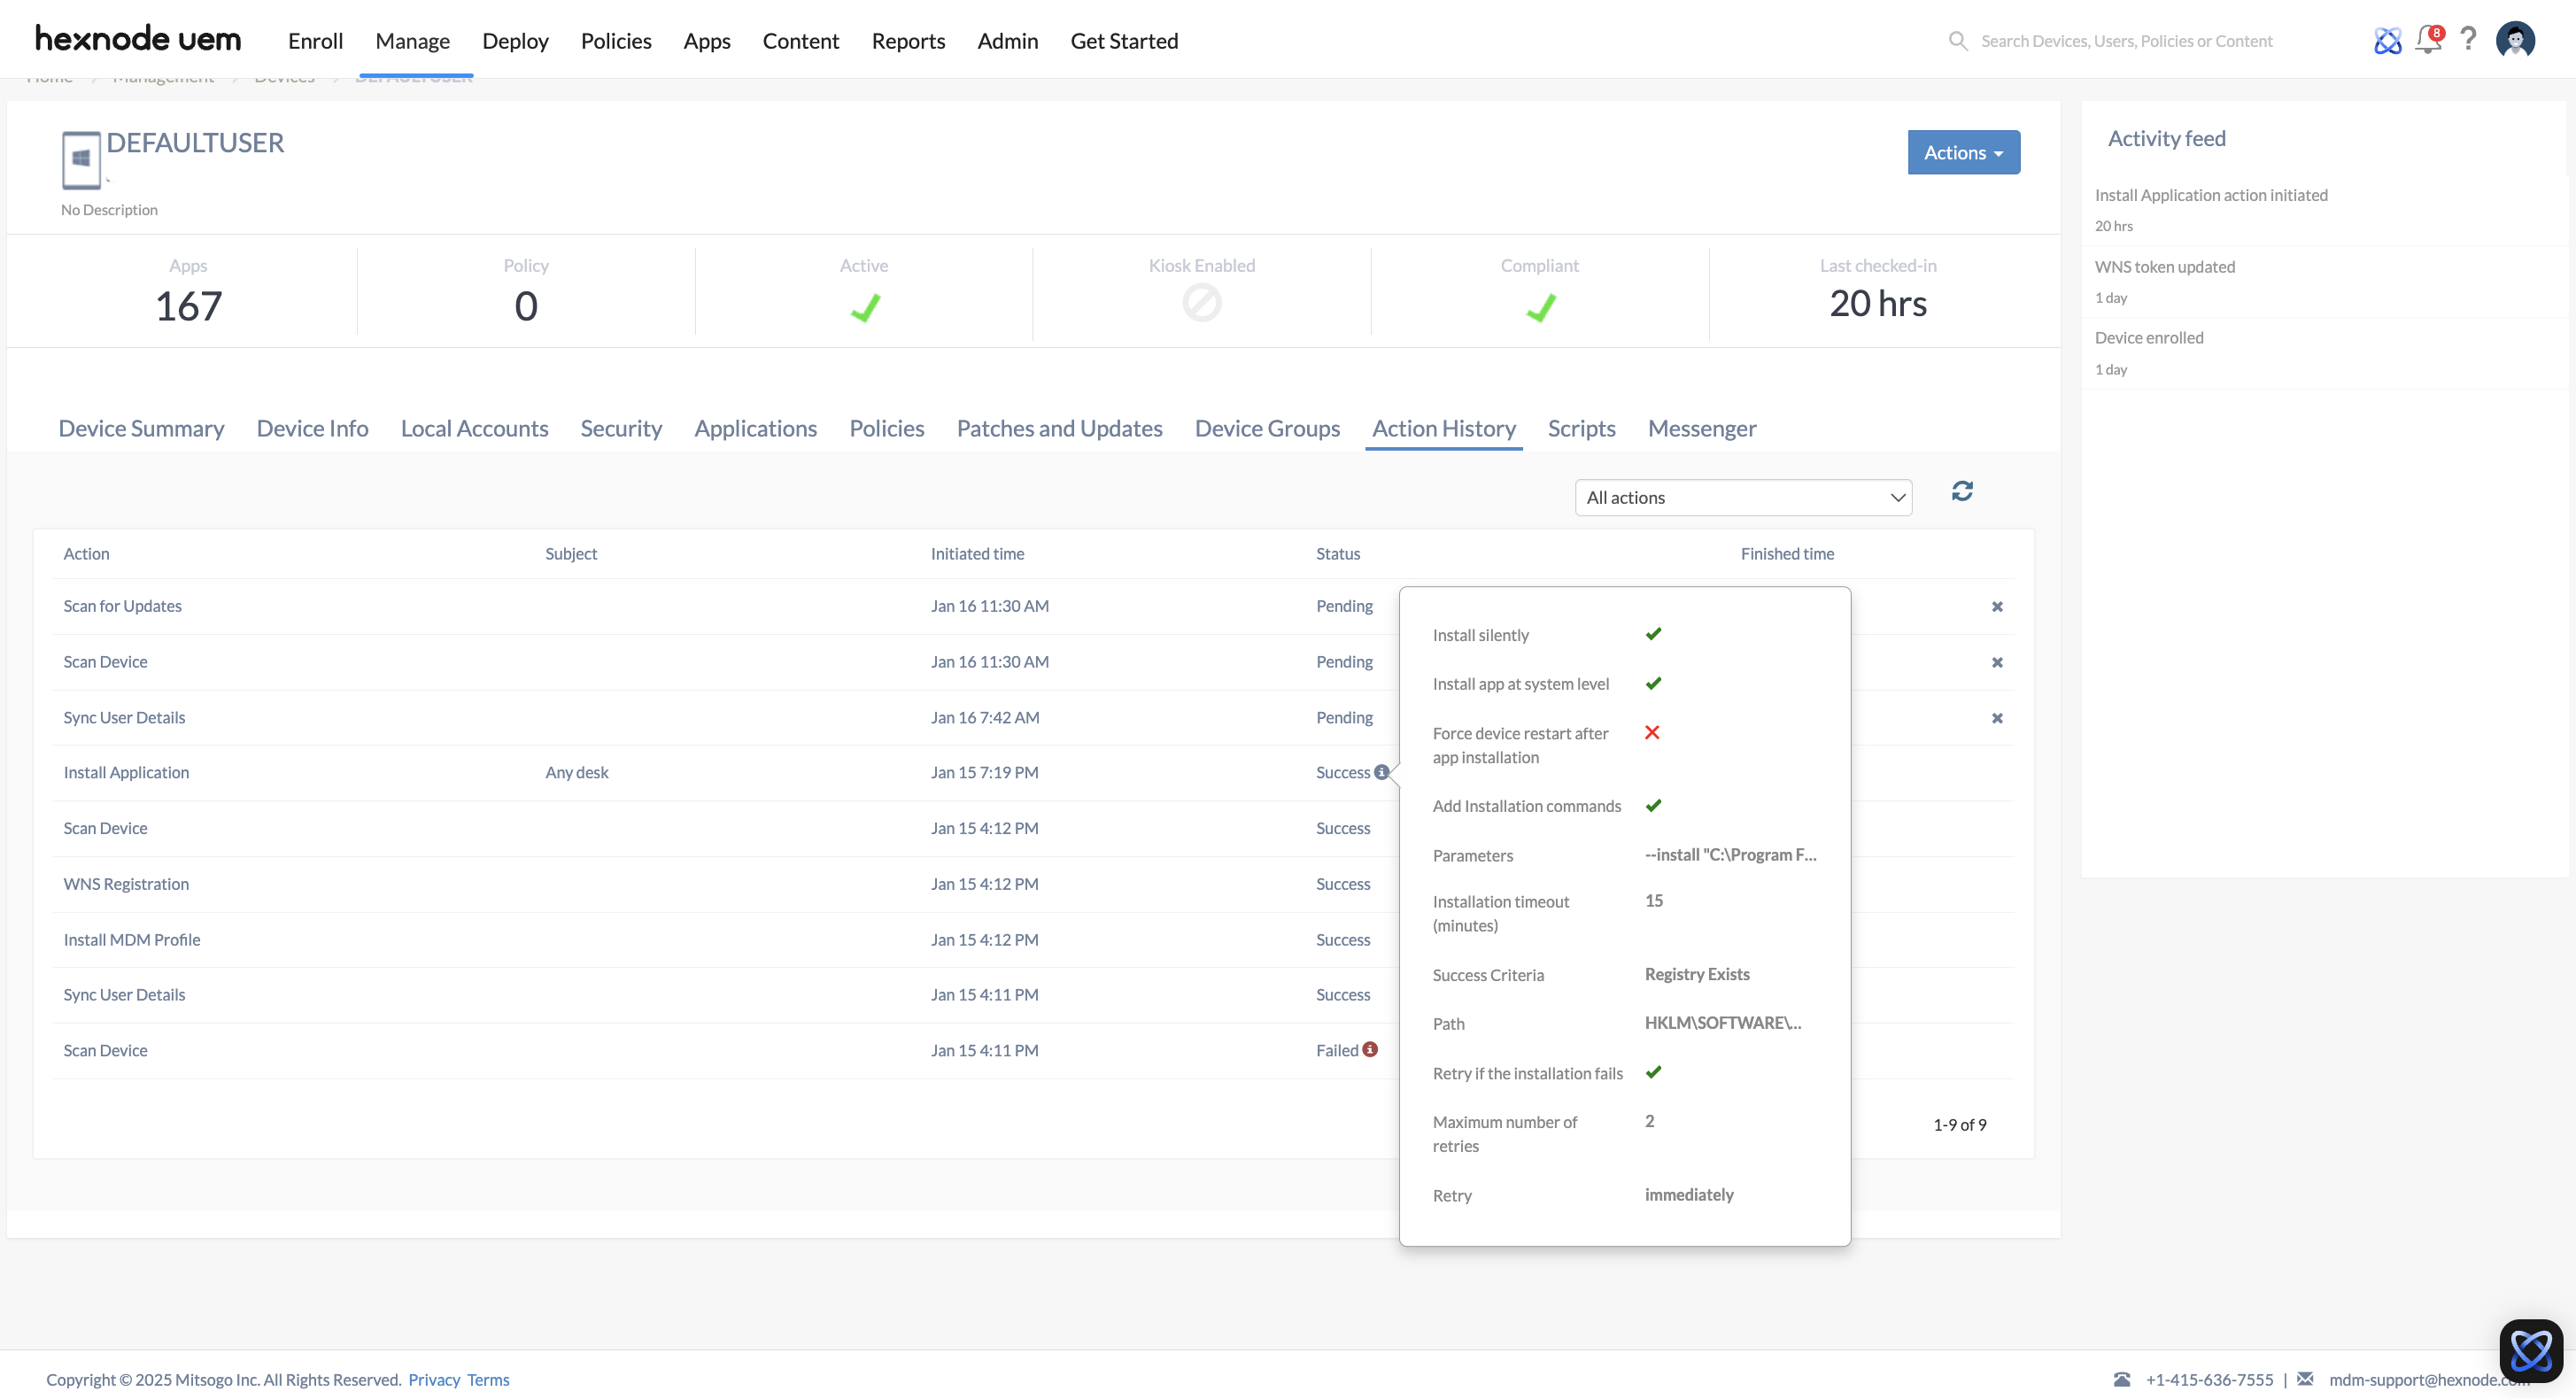
Task: Open the Enroll menu
Action: pyautogui.click(x=315, y=41)
